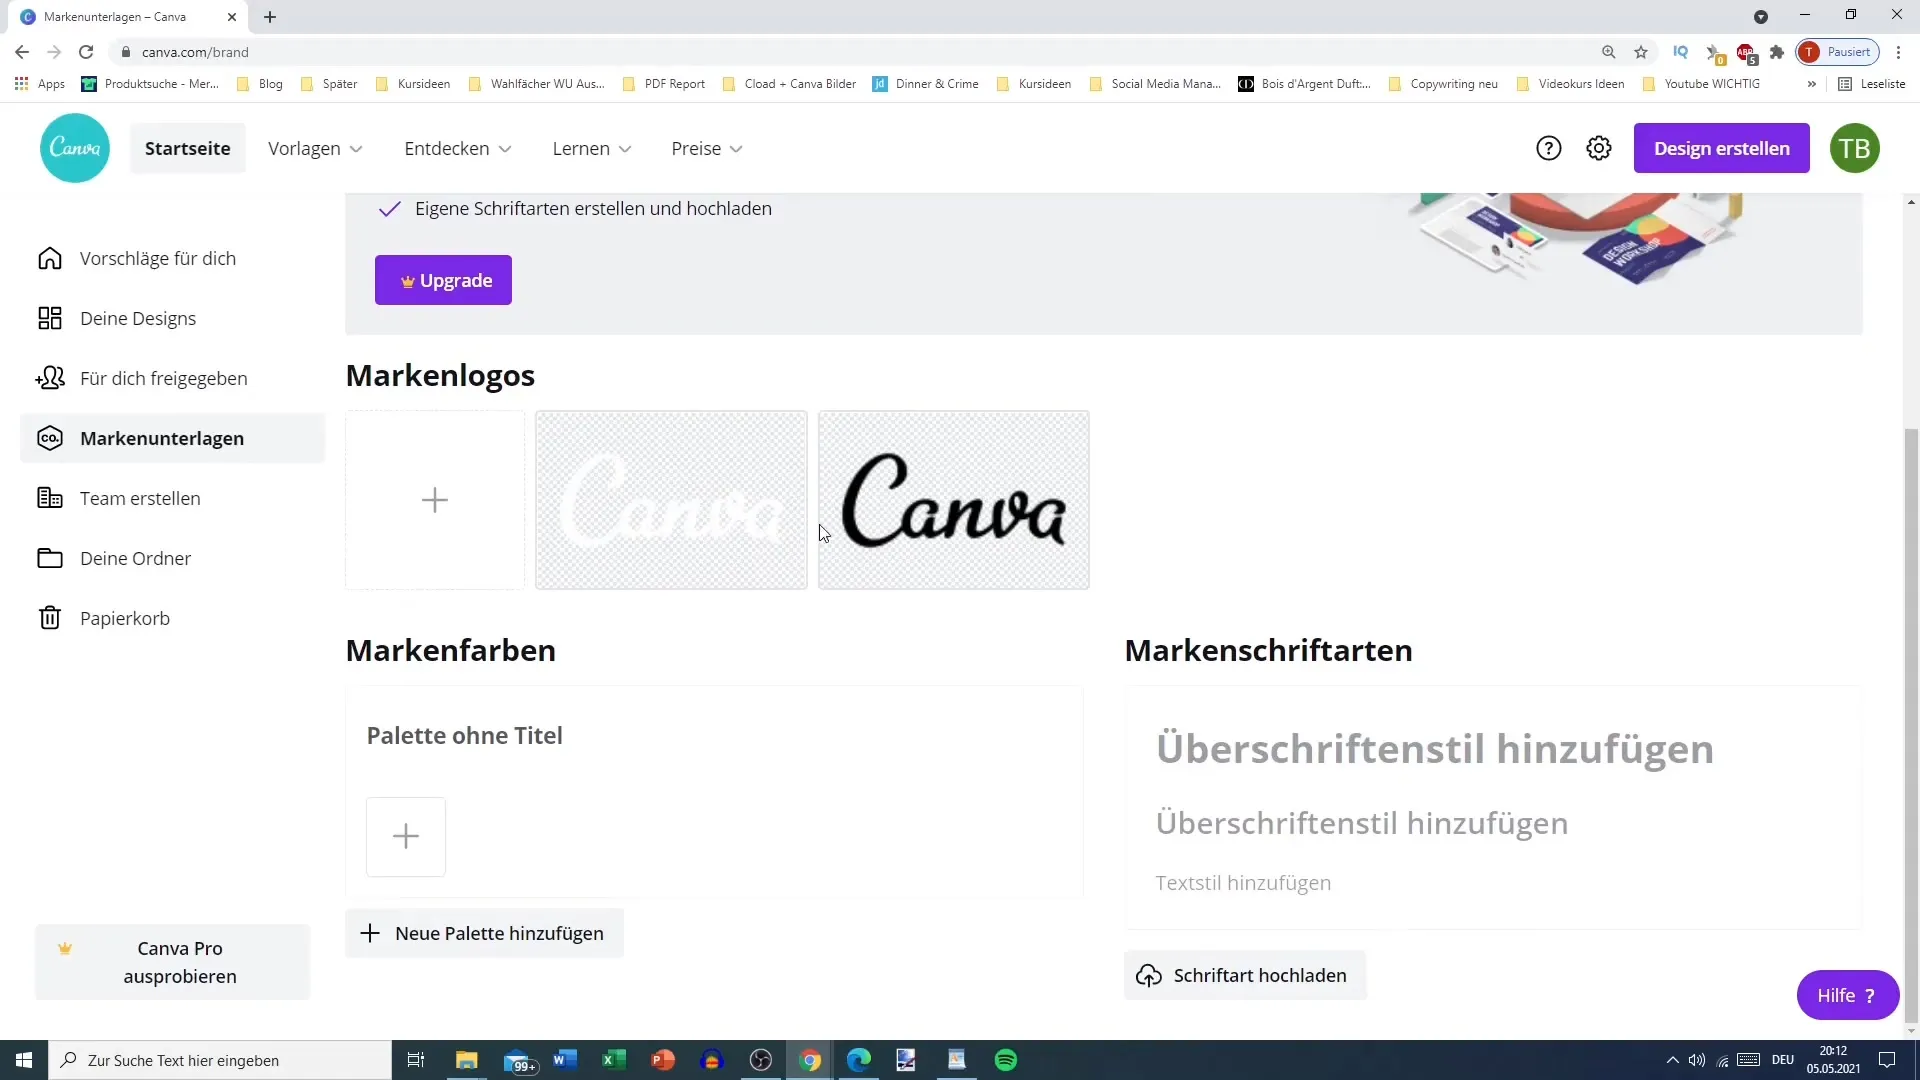Click Design erstellen button
1920x1080 pixels.
pos(1721,148)
